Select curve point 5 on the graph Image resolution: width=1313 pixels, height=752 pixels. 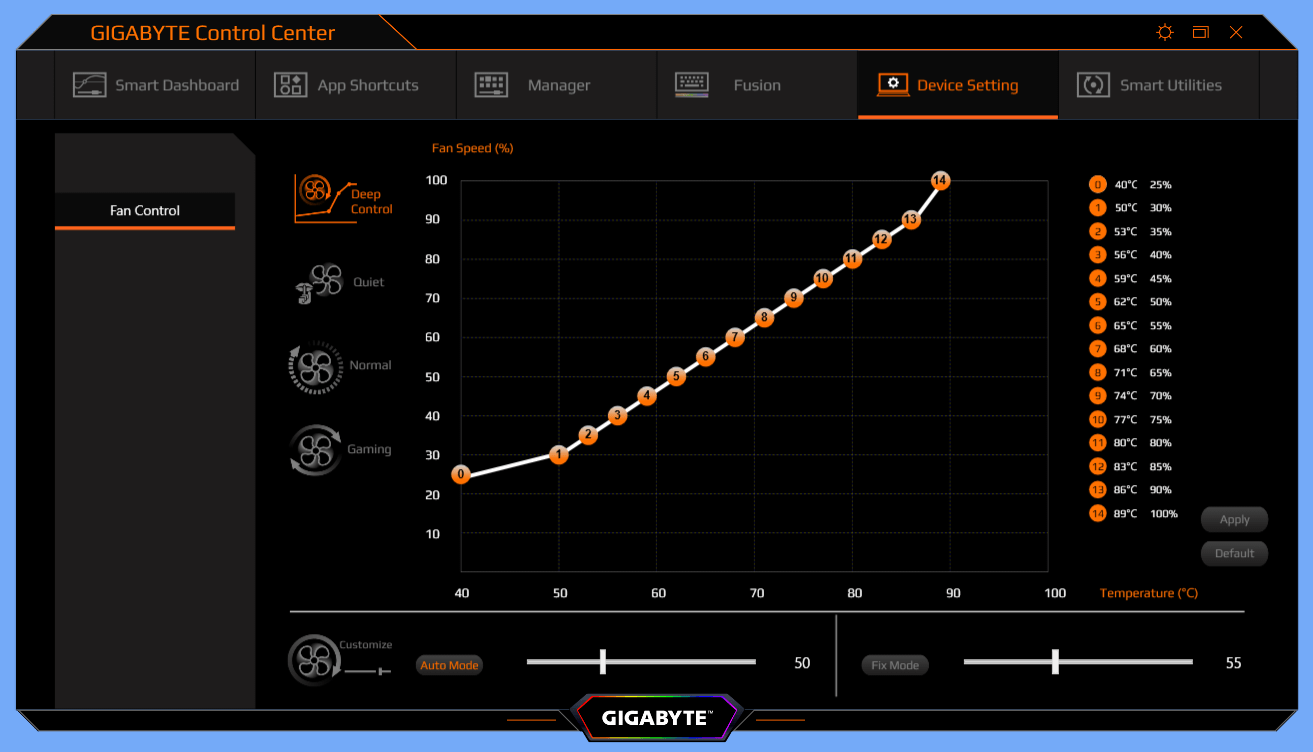point(676,376)
